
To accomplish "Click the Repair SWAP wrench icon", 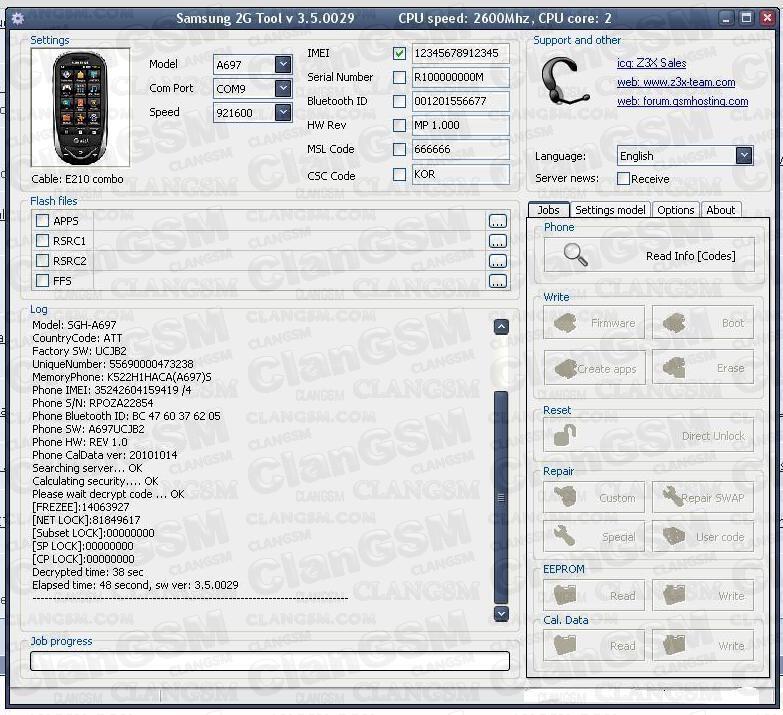I will pos(672,496).
